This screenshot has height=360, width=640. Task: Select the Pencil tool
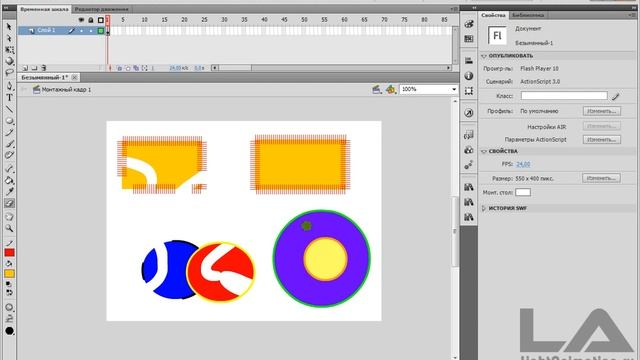[x=9, y=133]
